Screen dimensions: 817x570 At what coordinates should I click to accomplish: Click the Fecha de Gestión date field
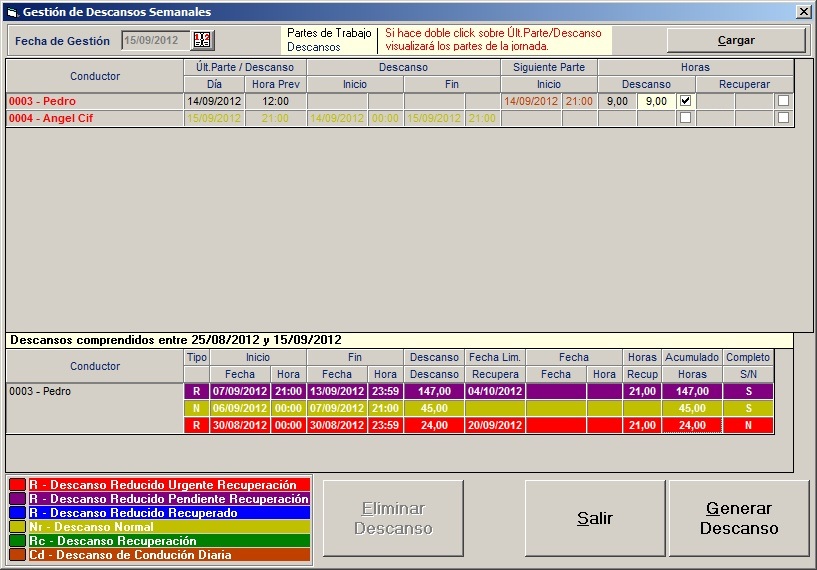click(155, 40)
